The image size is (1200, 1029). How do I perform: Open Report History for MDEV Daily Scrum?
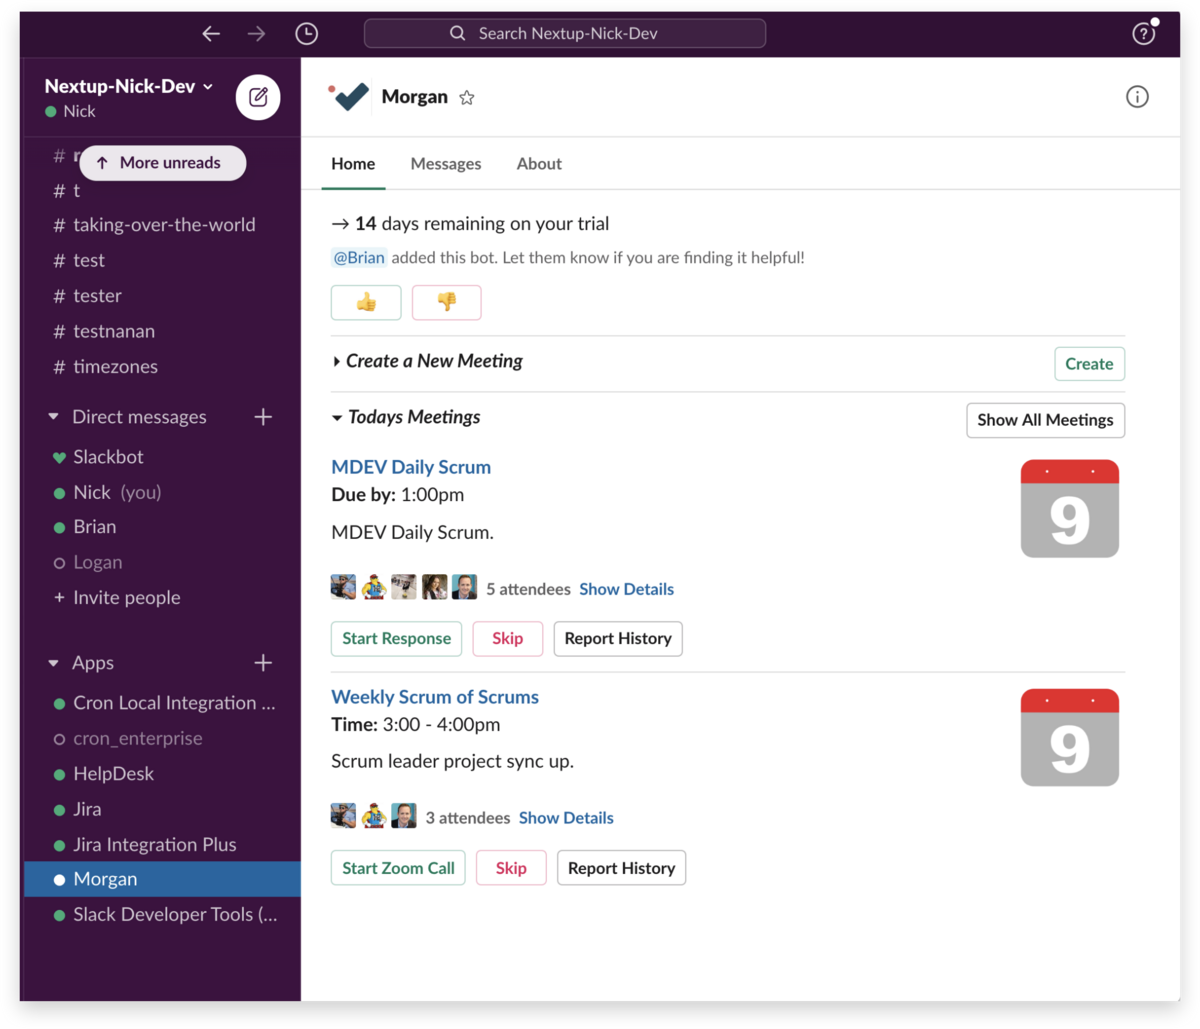(618, 639)
